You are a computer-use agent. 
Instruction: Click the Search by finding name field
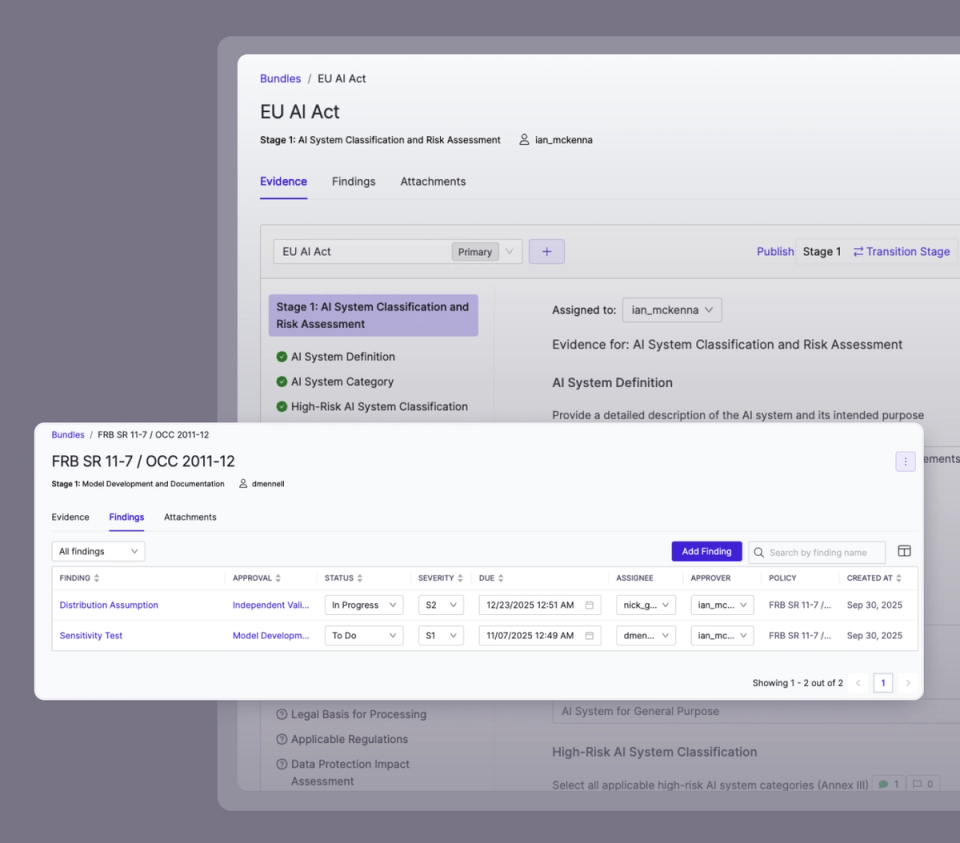(817, 552)
